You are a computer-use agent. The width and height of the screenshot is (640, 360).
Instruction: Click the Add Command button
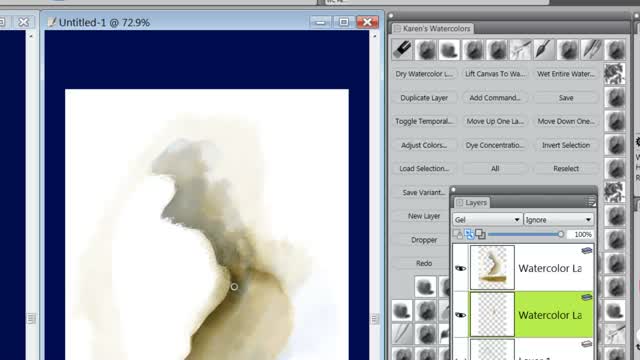tap(495, 98)
